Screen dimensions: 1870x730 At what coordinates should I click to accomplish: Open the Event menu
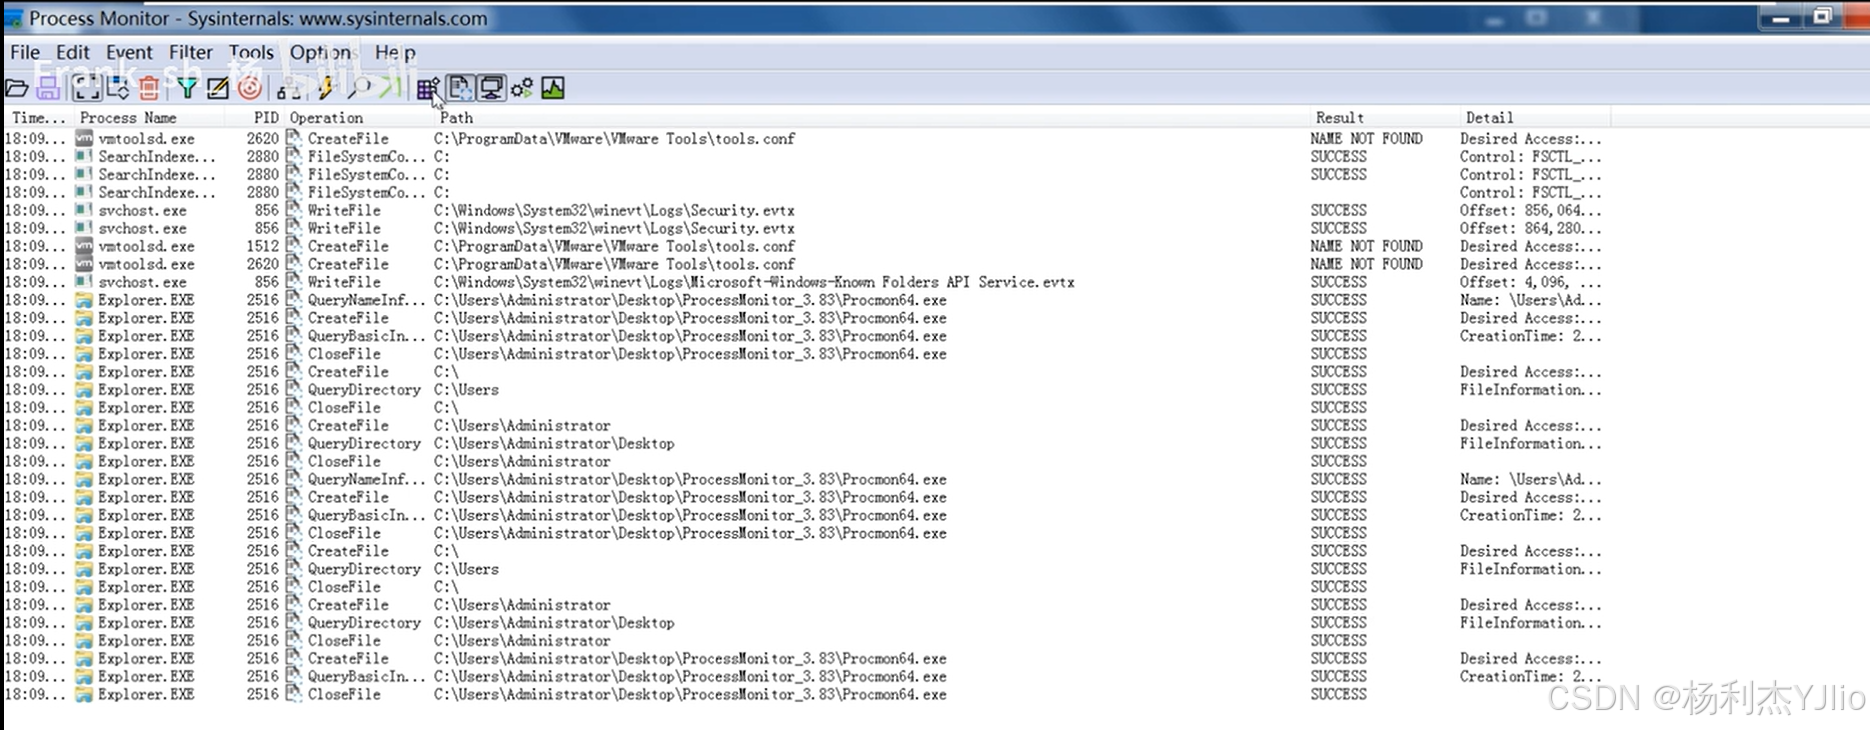pos(130,52)
